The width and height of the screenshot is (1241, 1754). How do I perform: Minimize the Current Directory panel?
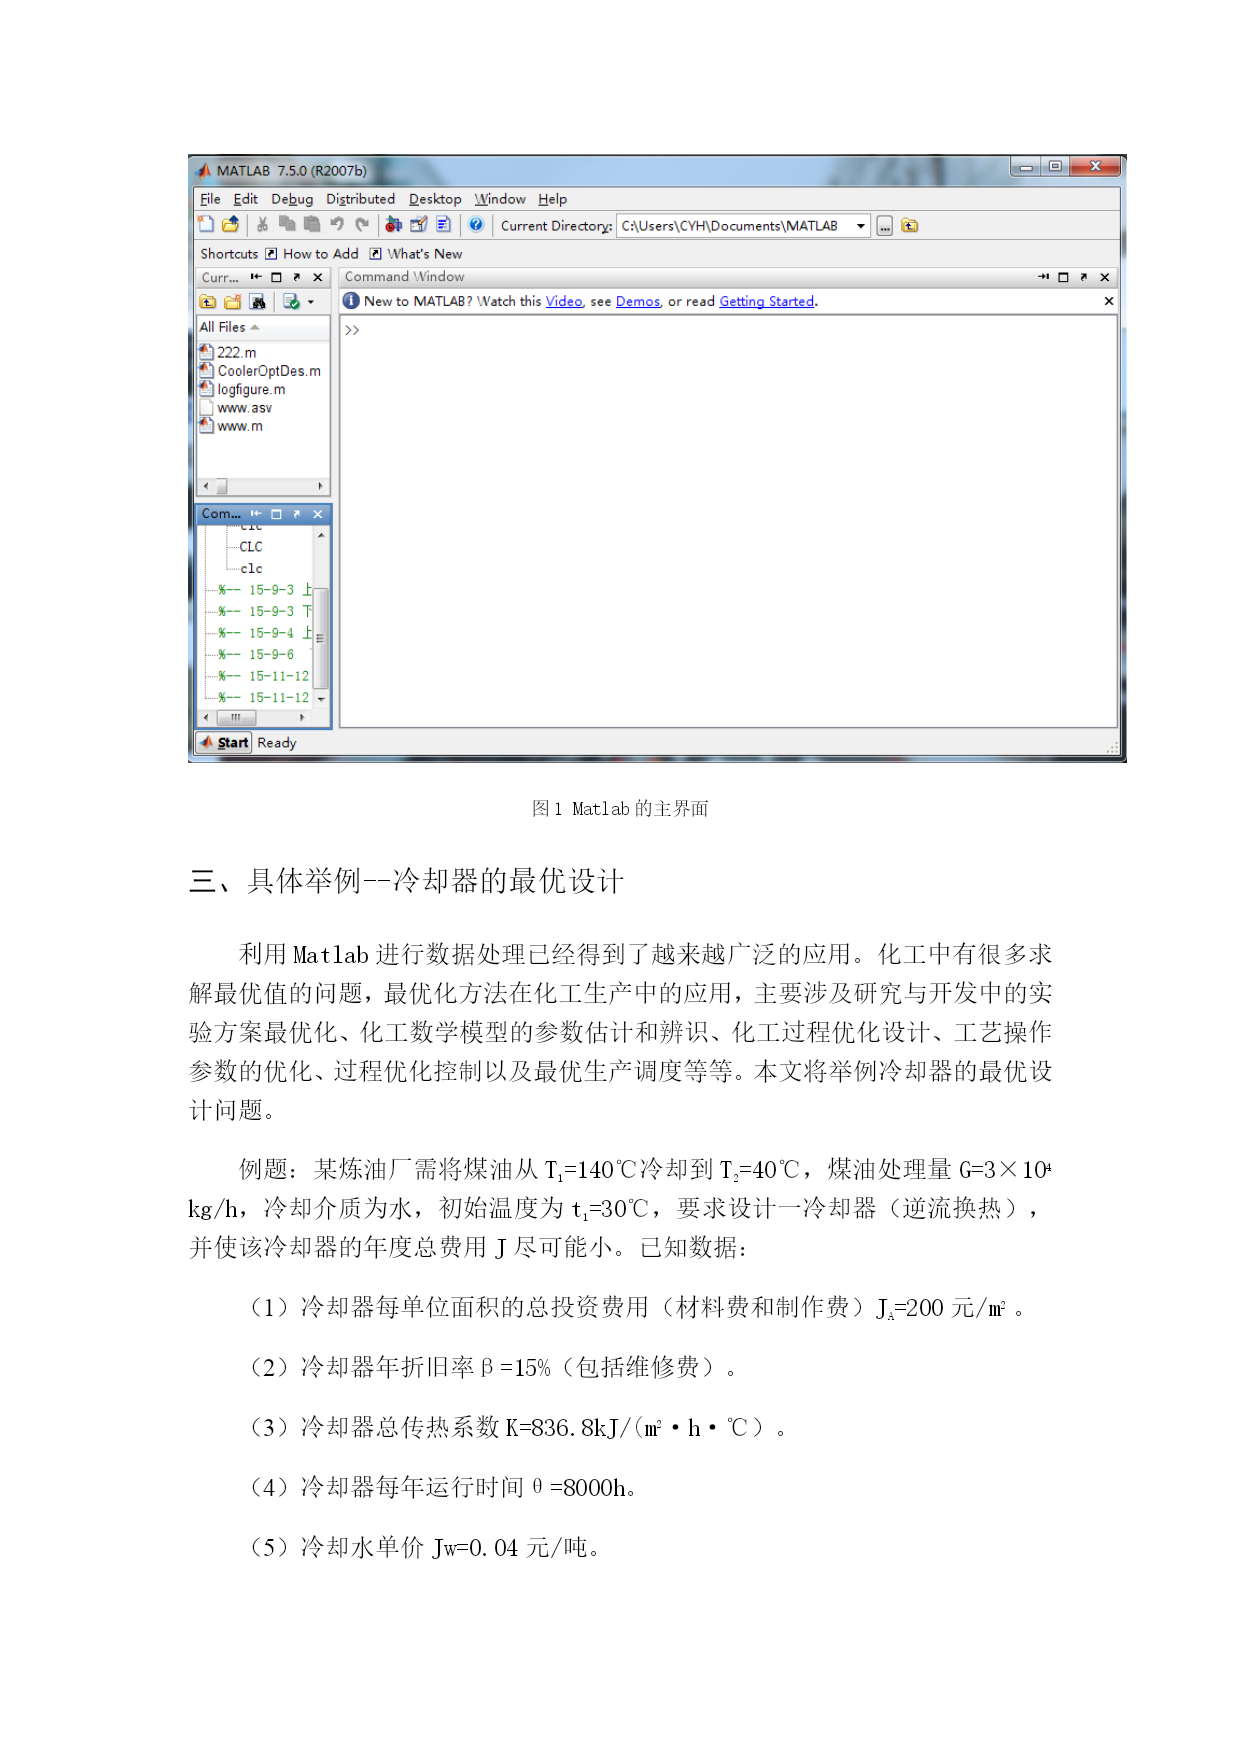(256, 277)
